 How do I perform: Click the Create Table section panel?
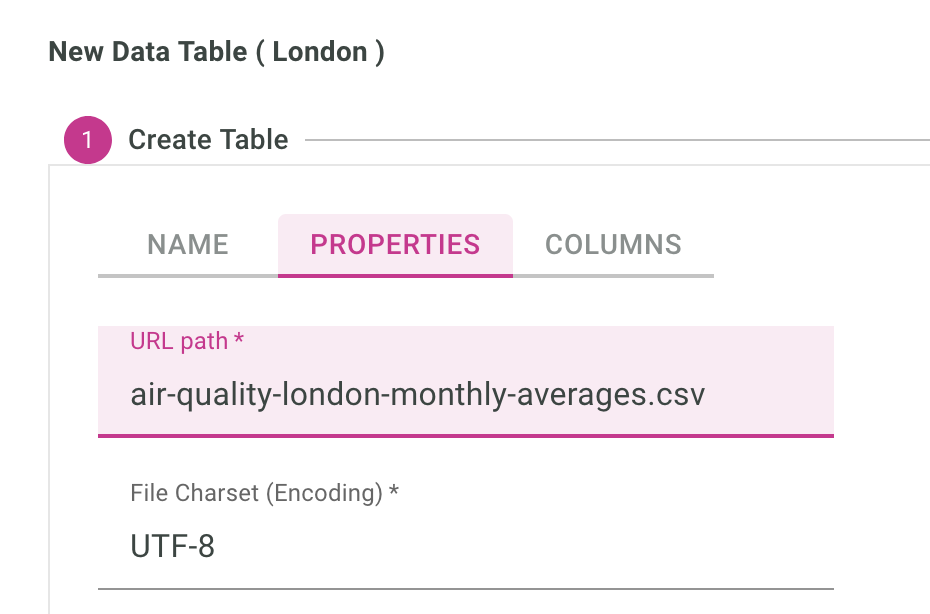[465, 300]
